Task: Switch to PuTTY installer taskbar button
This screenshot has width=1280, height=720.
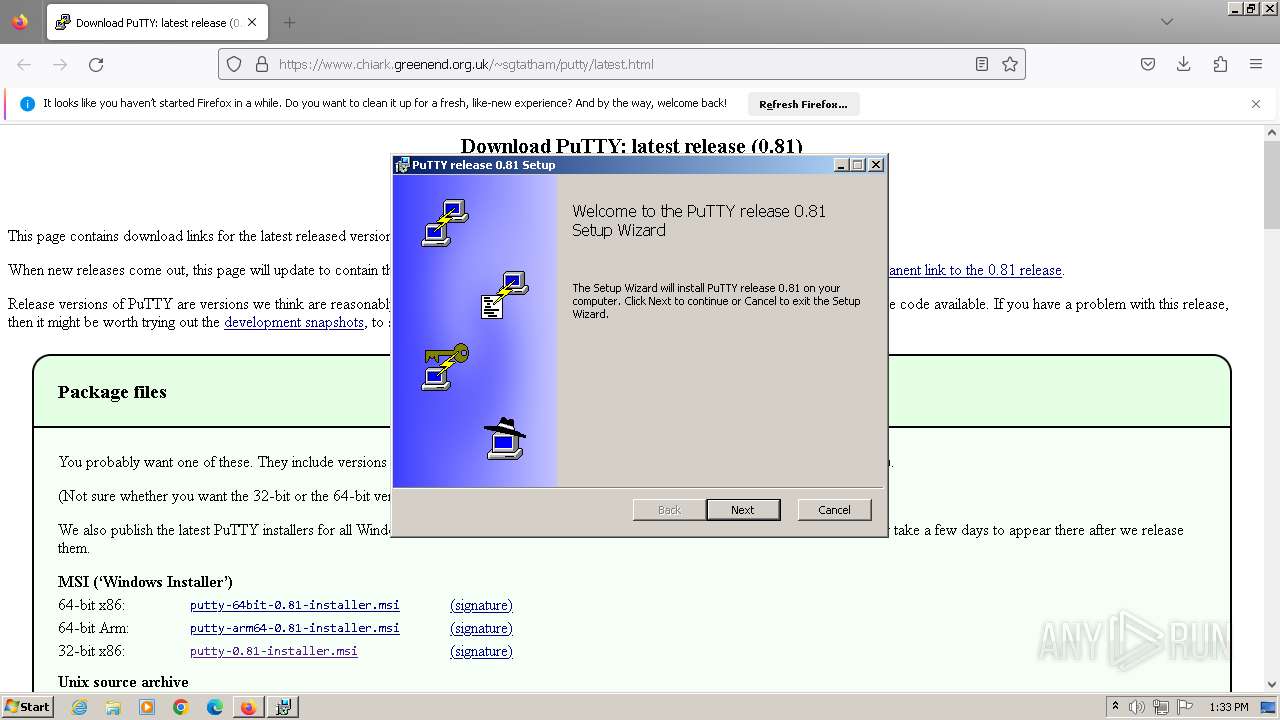Action: coord(284,707)
